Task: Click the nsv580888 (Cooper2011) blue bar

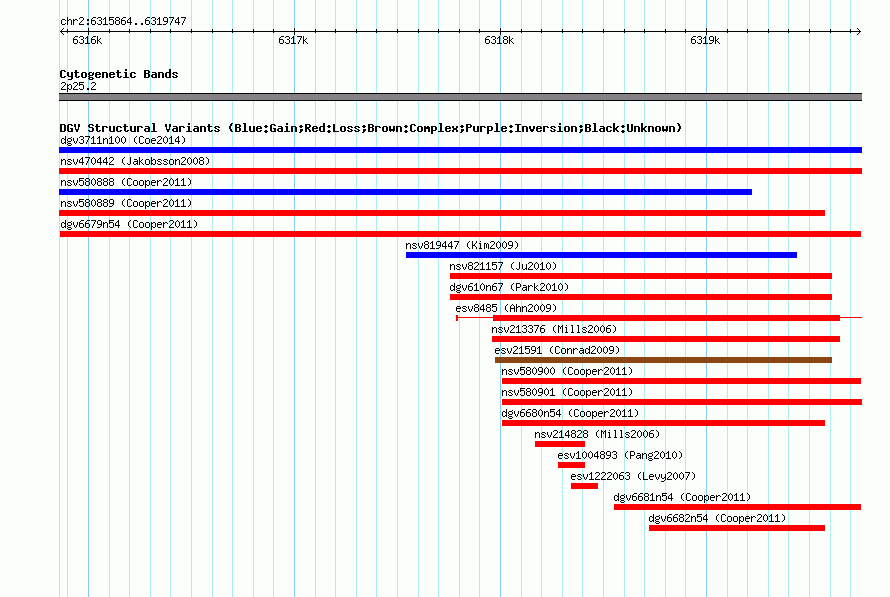Action: pyautogui.click(x=405, y=192)
